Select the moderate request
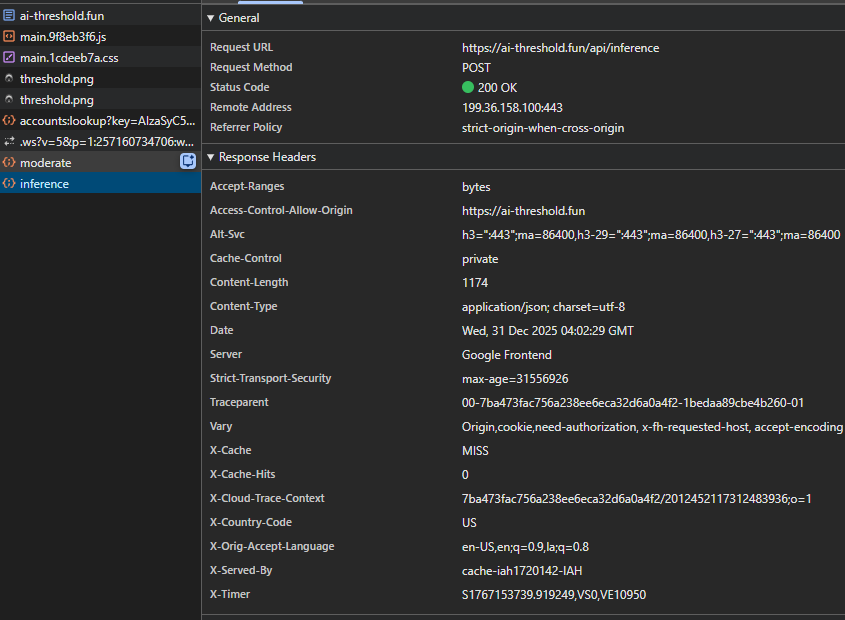Screen dimensions: 845x620 pyautogui.click(x=100, y=162)
